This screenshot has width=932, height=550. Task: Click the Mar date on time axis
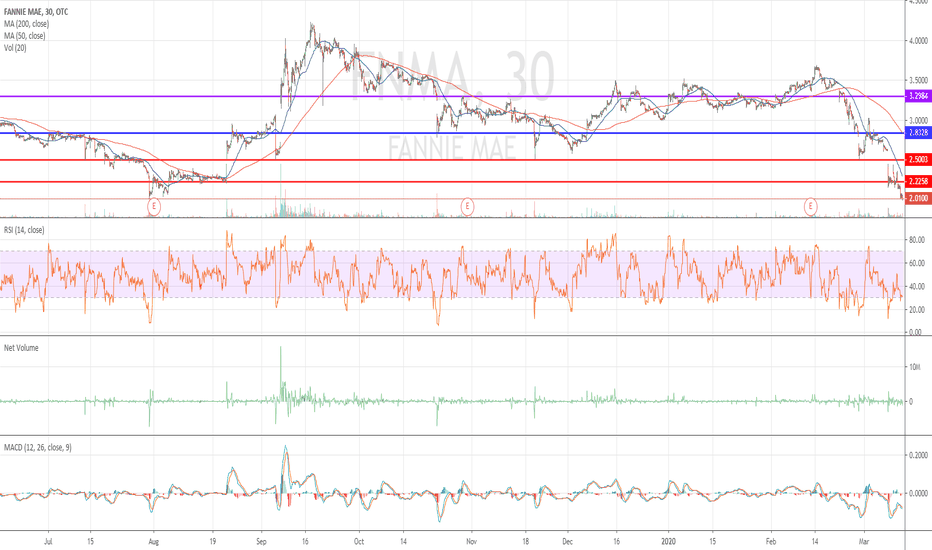click(864, 542)
